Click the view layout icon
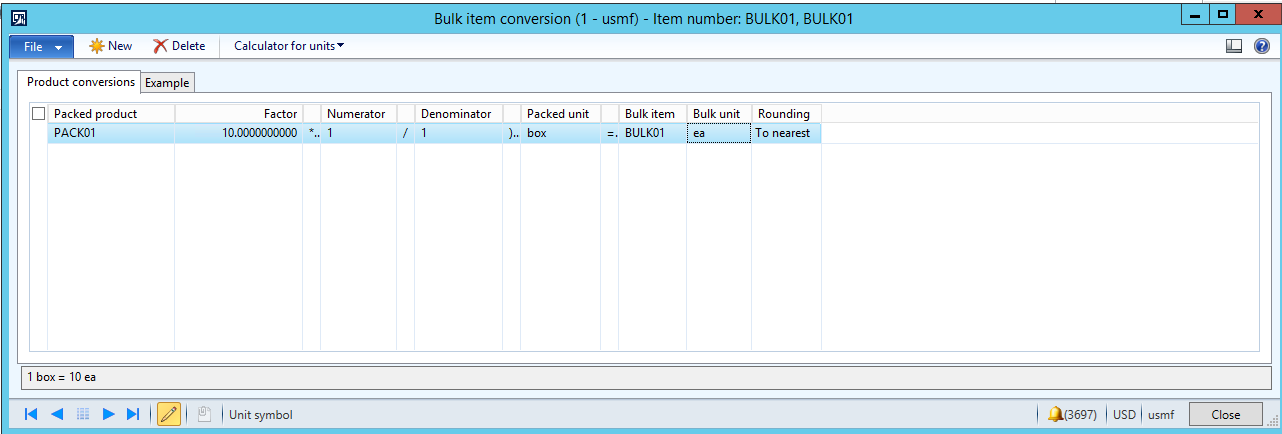 click(1234, 46)
